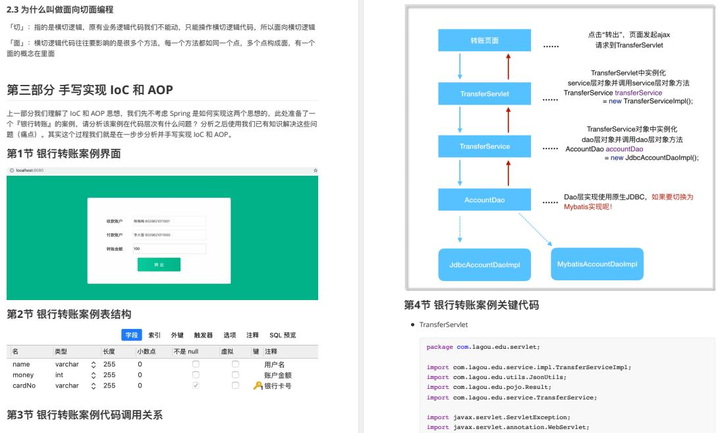Open type stepper for cardNo varchar row
This screenshot has height=433, width=720.
(93, 386)
